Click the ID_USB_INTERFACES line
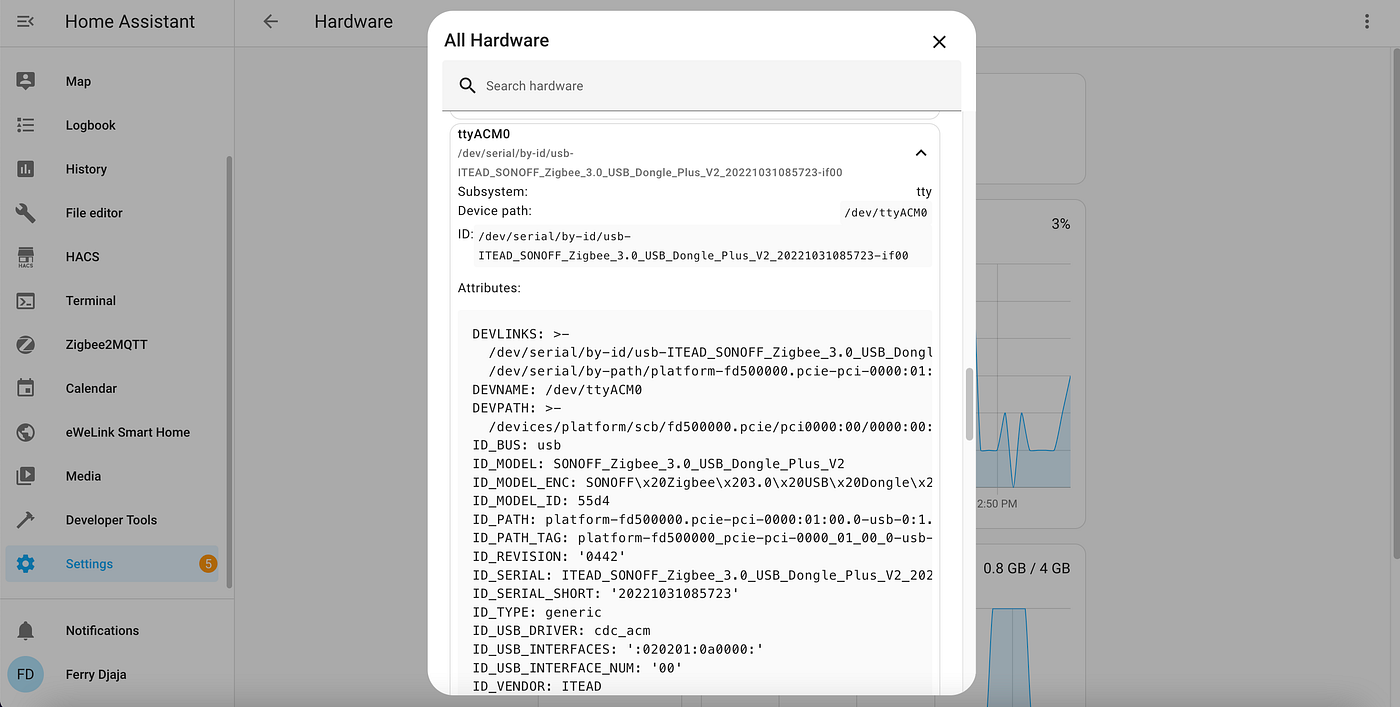1400x707 pixels. click(618, 650)
